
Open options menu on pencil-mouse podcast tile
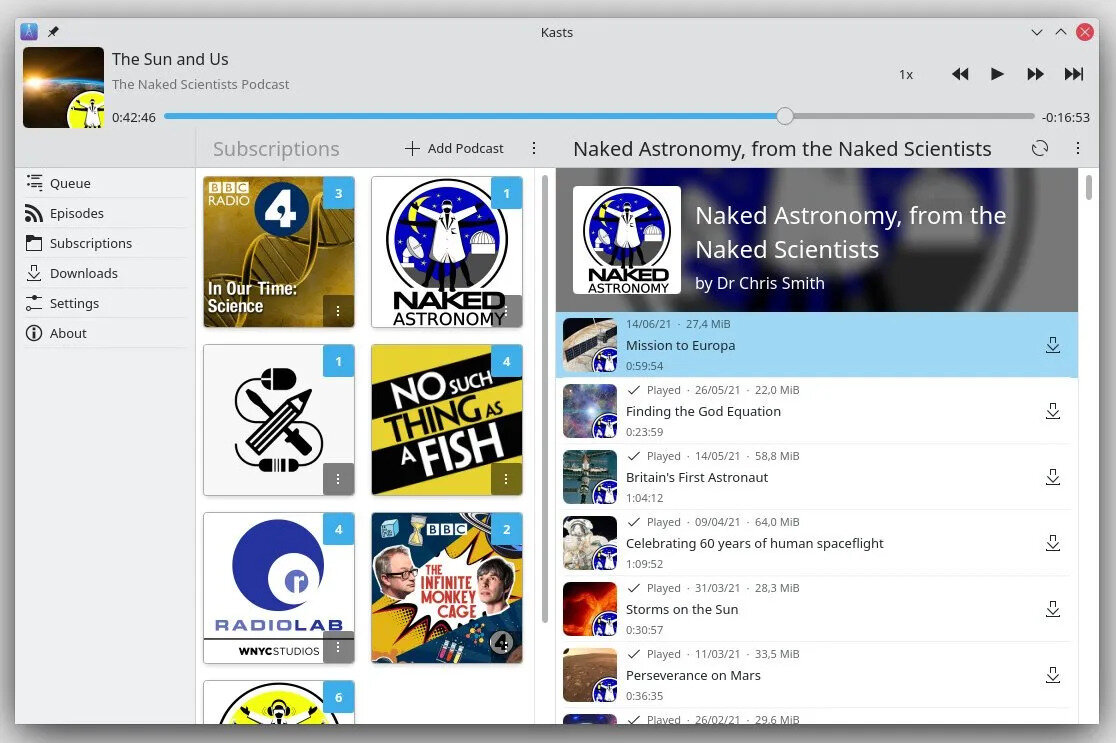click(x=338, y=479)
